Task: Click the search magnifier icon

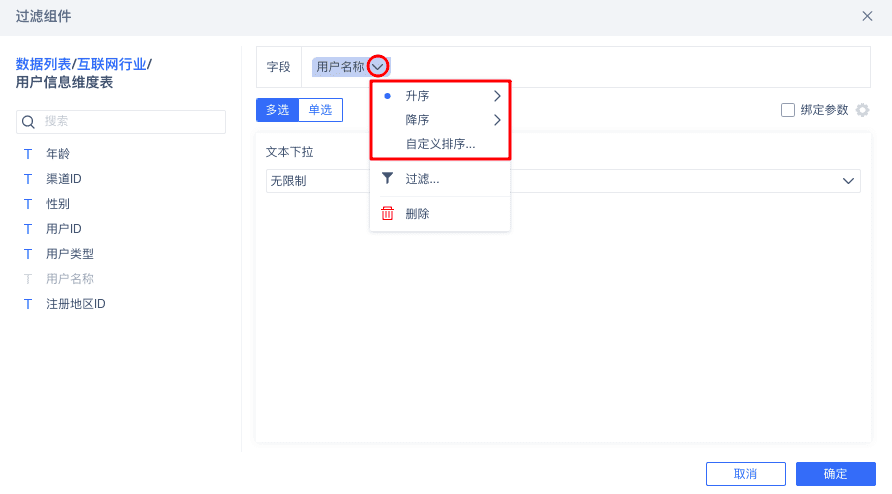Action: (29, 122)
